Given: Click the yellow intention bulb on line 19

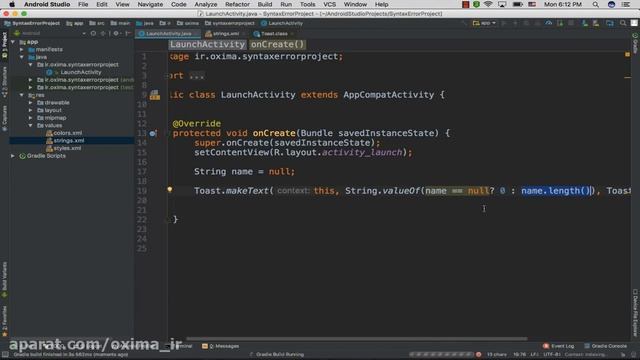Looking at the screenshot, I should click(x=170, y=189).
